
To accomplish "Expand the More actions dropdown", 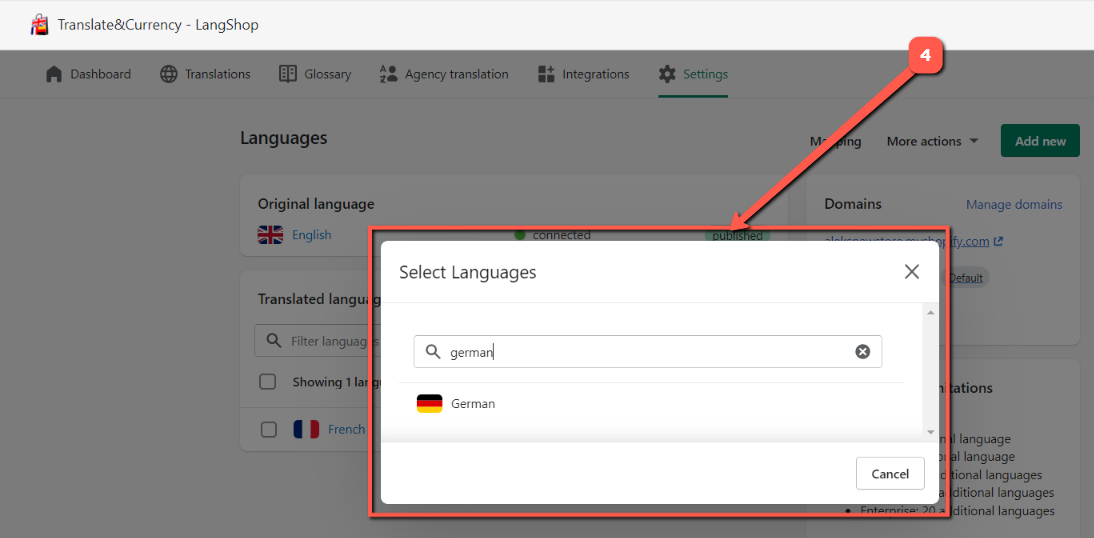I will point(933,141).
